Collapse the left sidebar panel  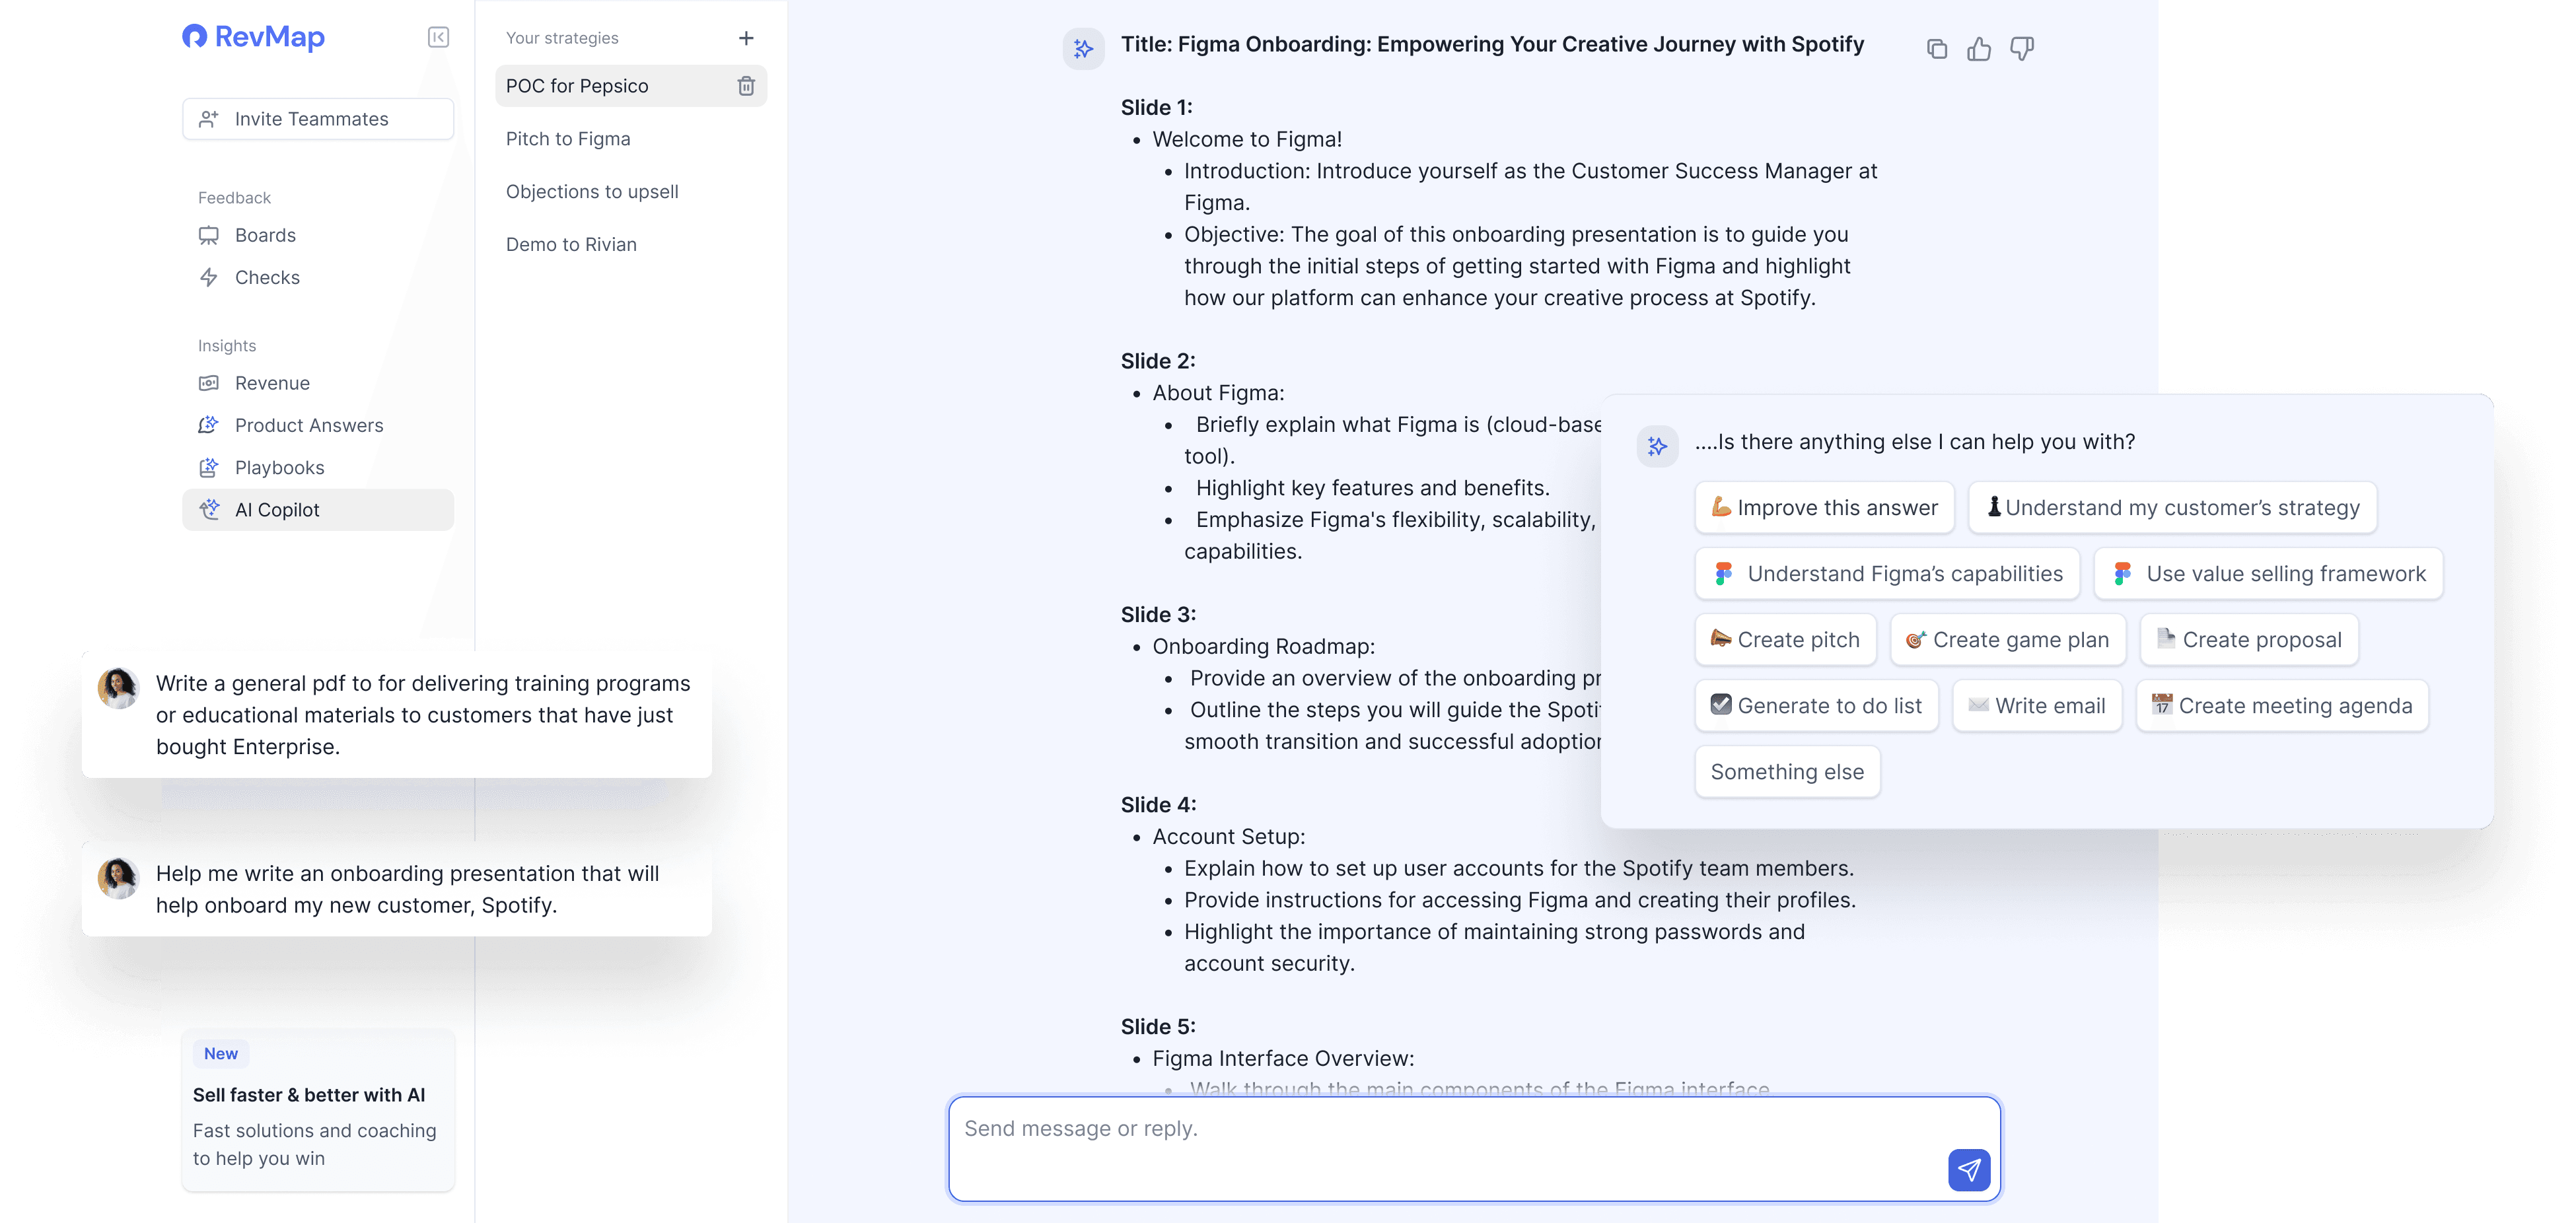438,37
